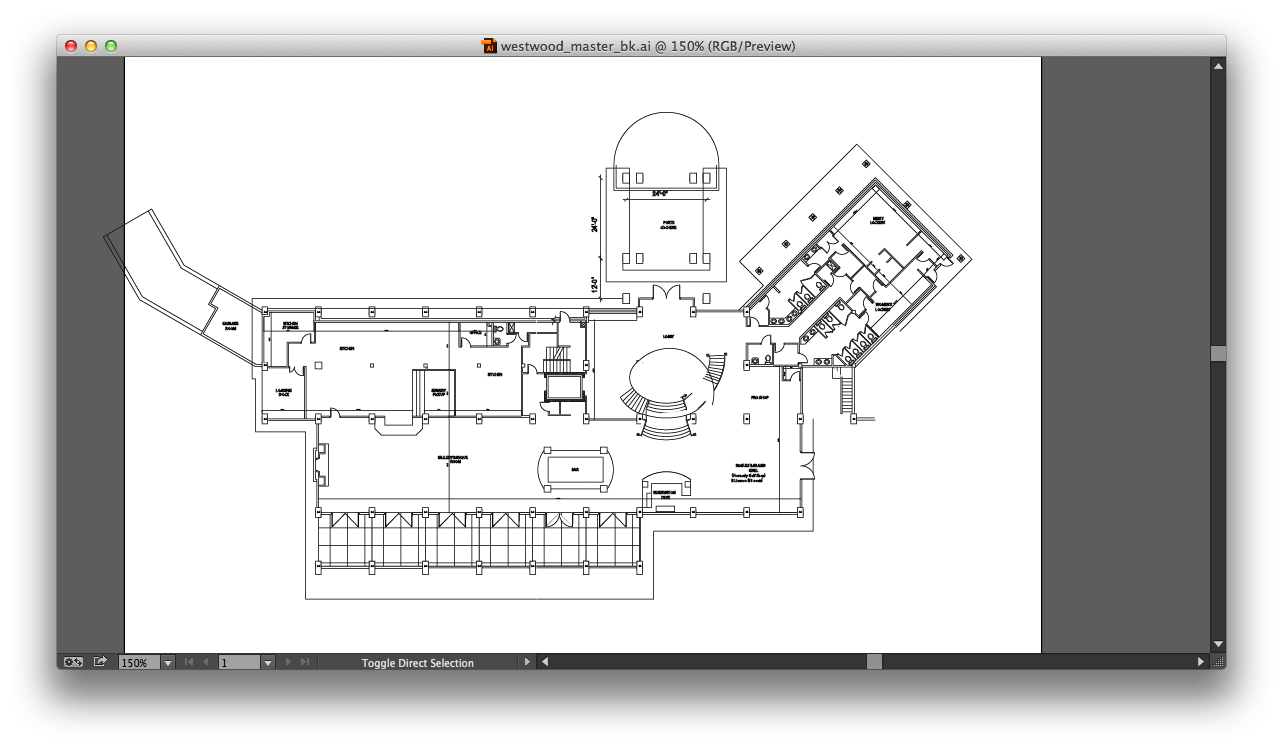The image size is (1283, 748).
Task: Open the zoom level dropdown arrow
Action: (x=168, y=662)
